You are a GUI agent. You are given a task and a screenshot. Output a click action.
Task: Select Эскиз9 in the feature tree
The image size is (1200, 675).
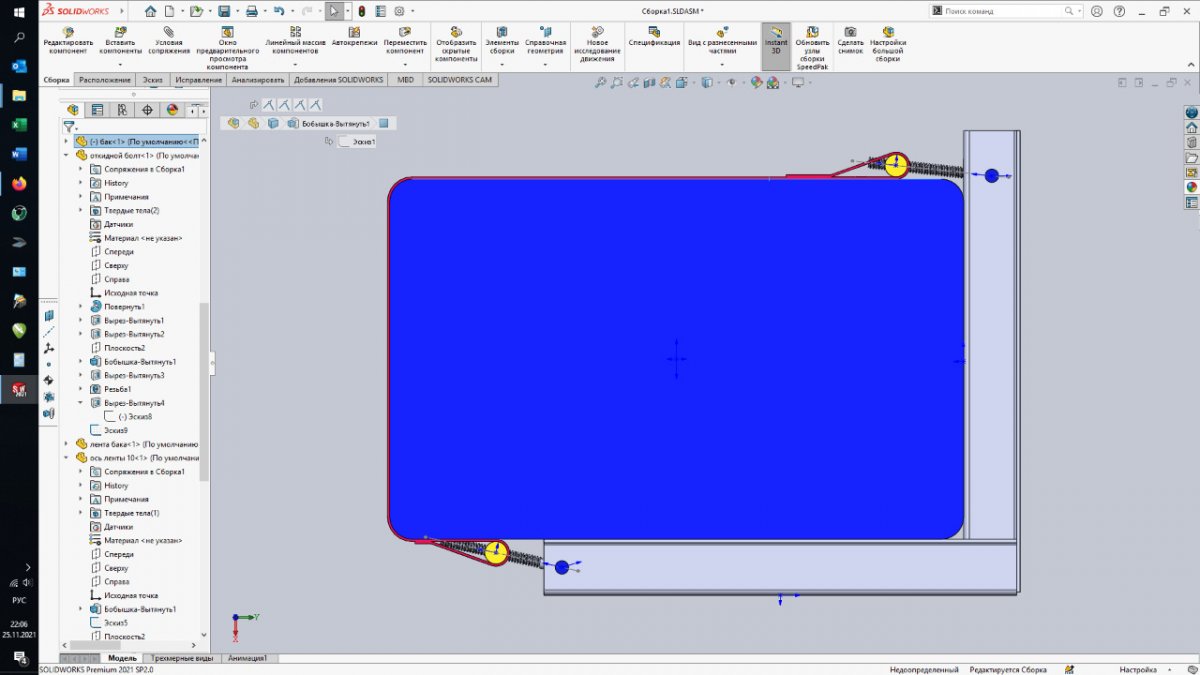(107, 430)
